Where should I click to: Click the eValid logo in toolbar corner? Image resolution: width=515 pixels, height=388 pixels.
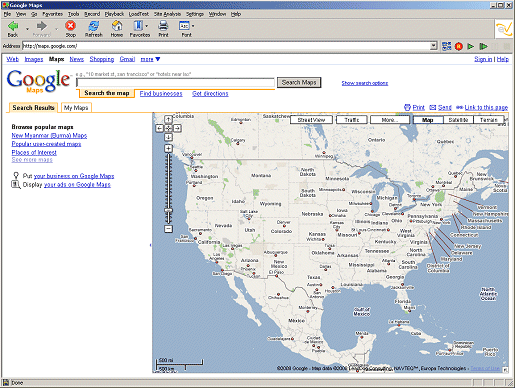[x=503, y=29]
